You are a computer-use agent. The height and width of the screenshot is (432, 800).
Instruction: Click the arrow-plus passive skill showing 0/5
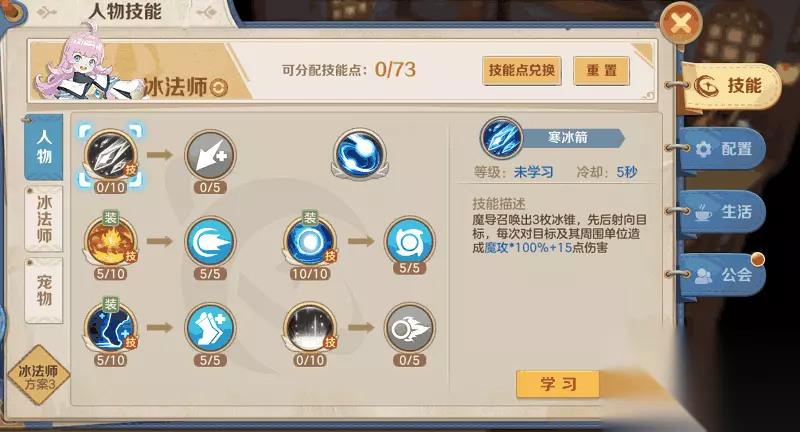(x=210, y=155)
